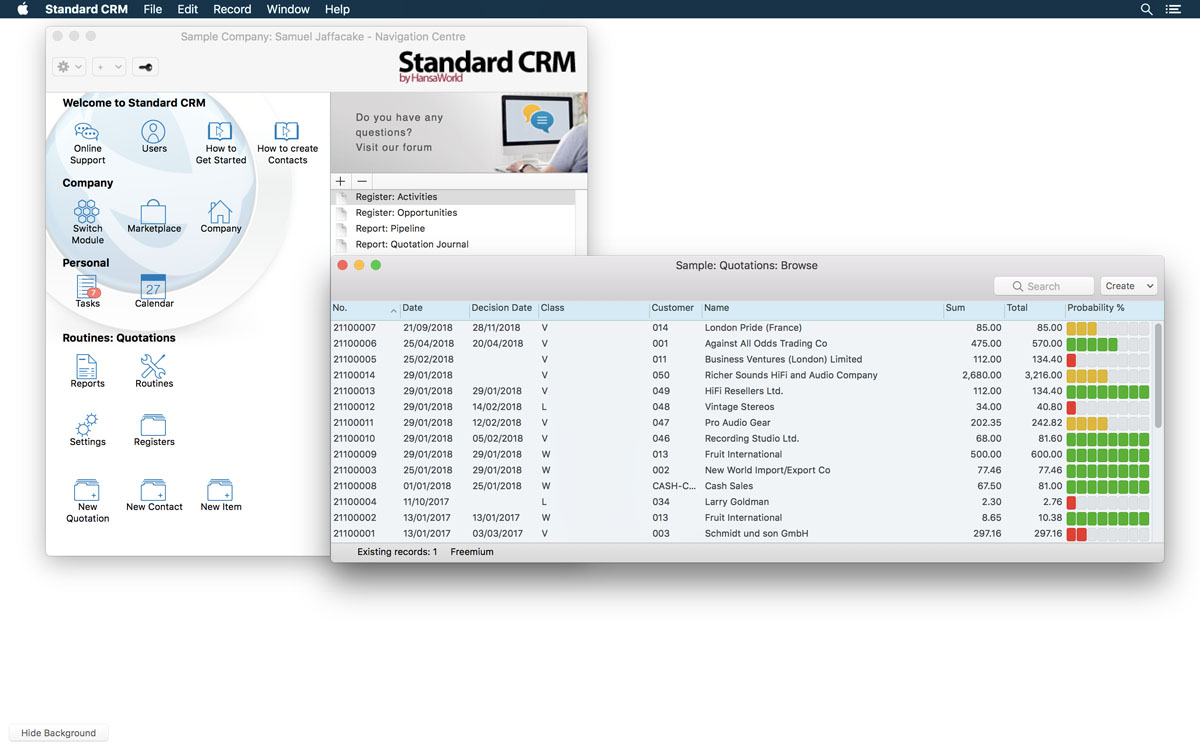This screenshot has width=1200, height=750.
Task: Click the Switch Module icon
Action: click(x=87, y=211)
